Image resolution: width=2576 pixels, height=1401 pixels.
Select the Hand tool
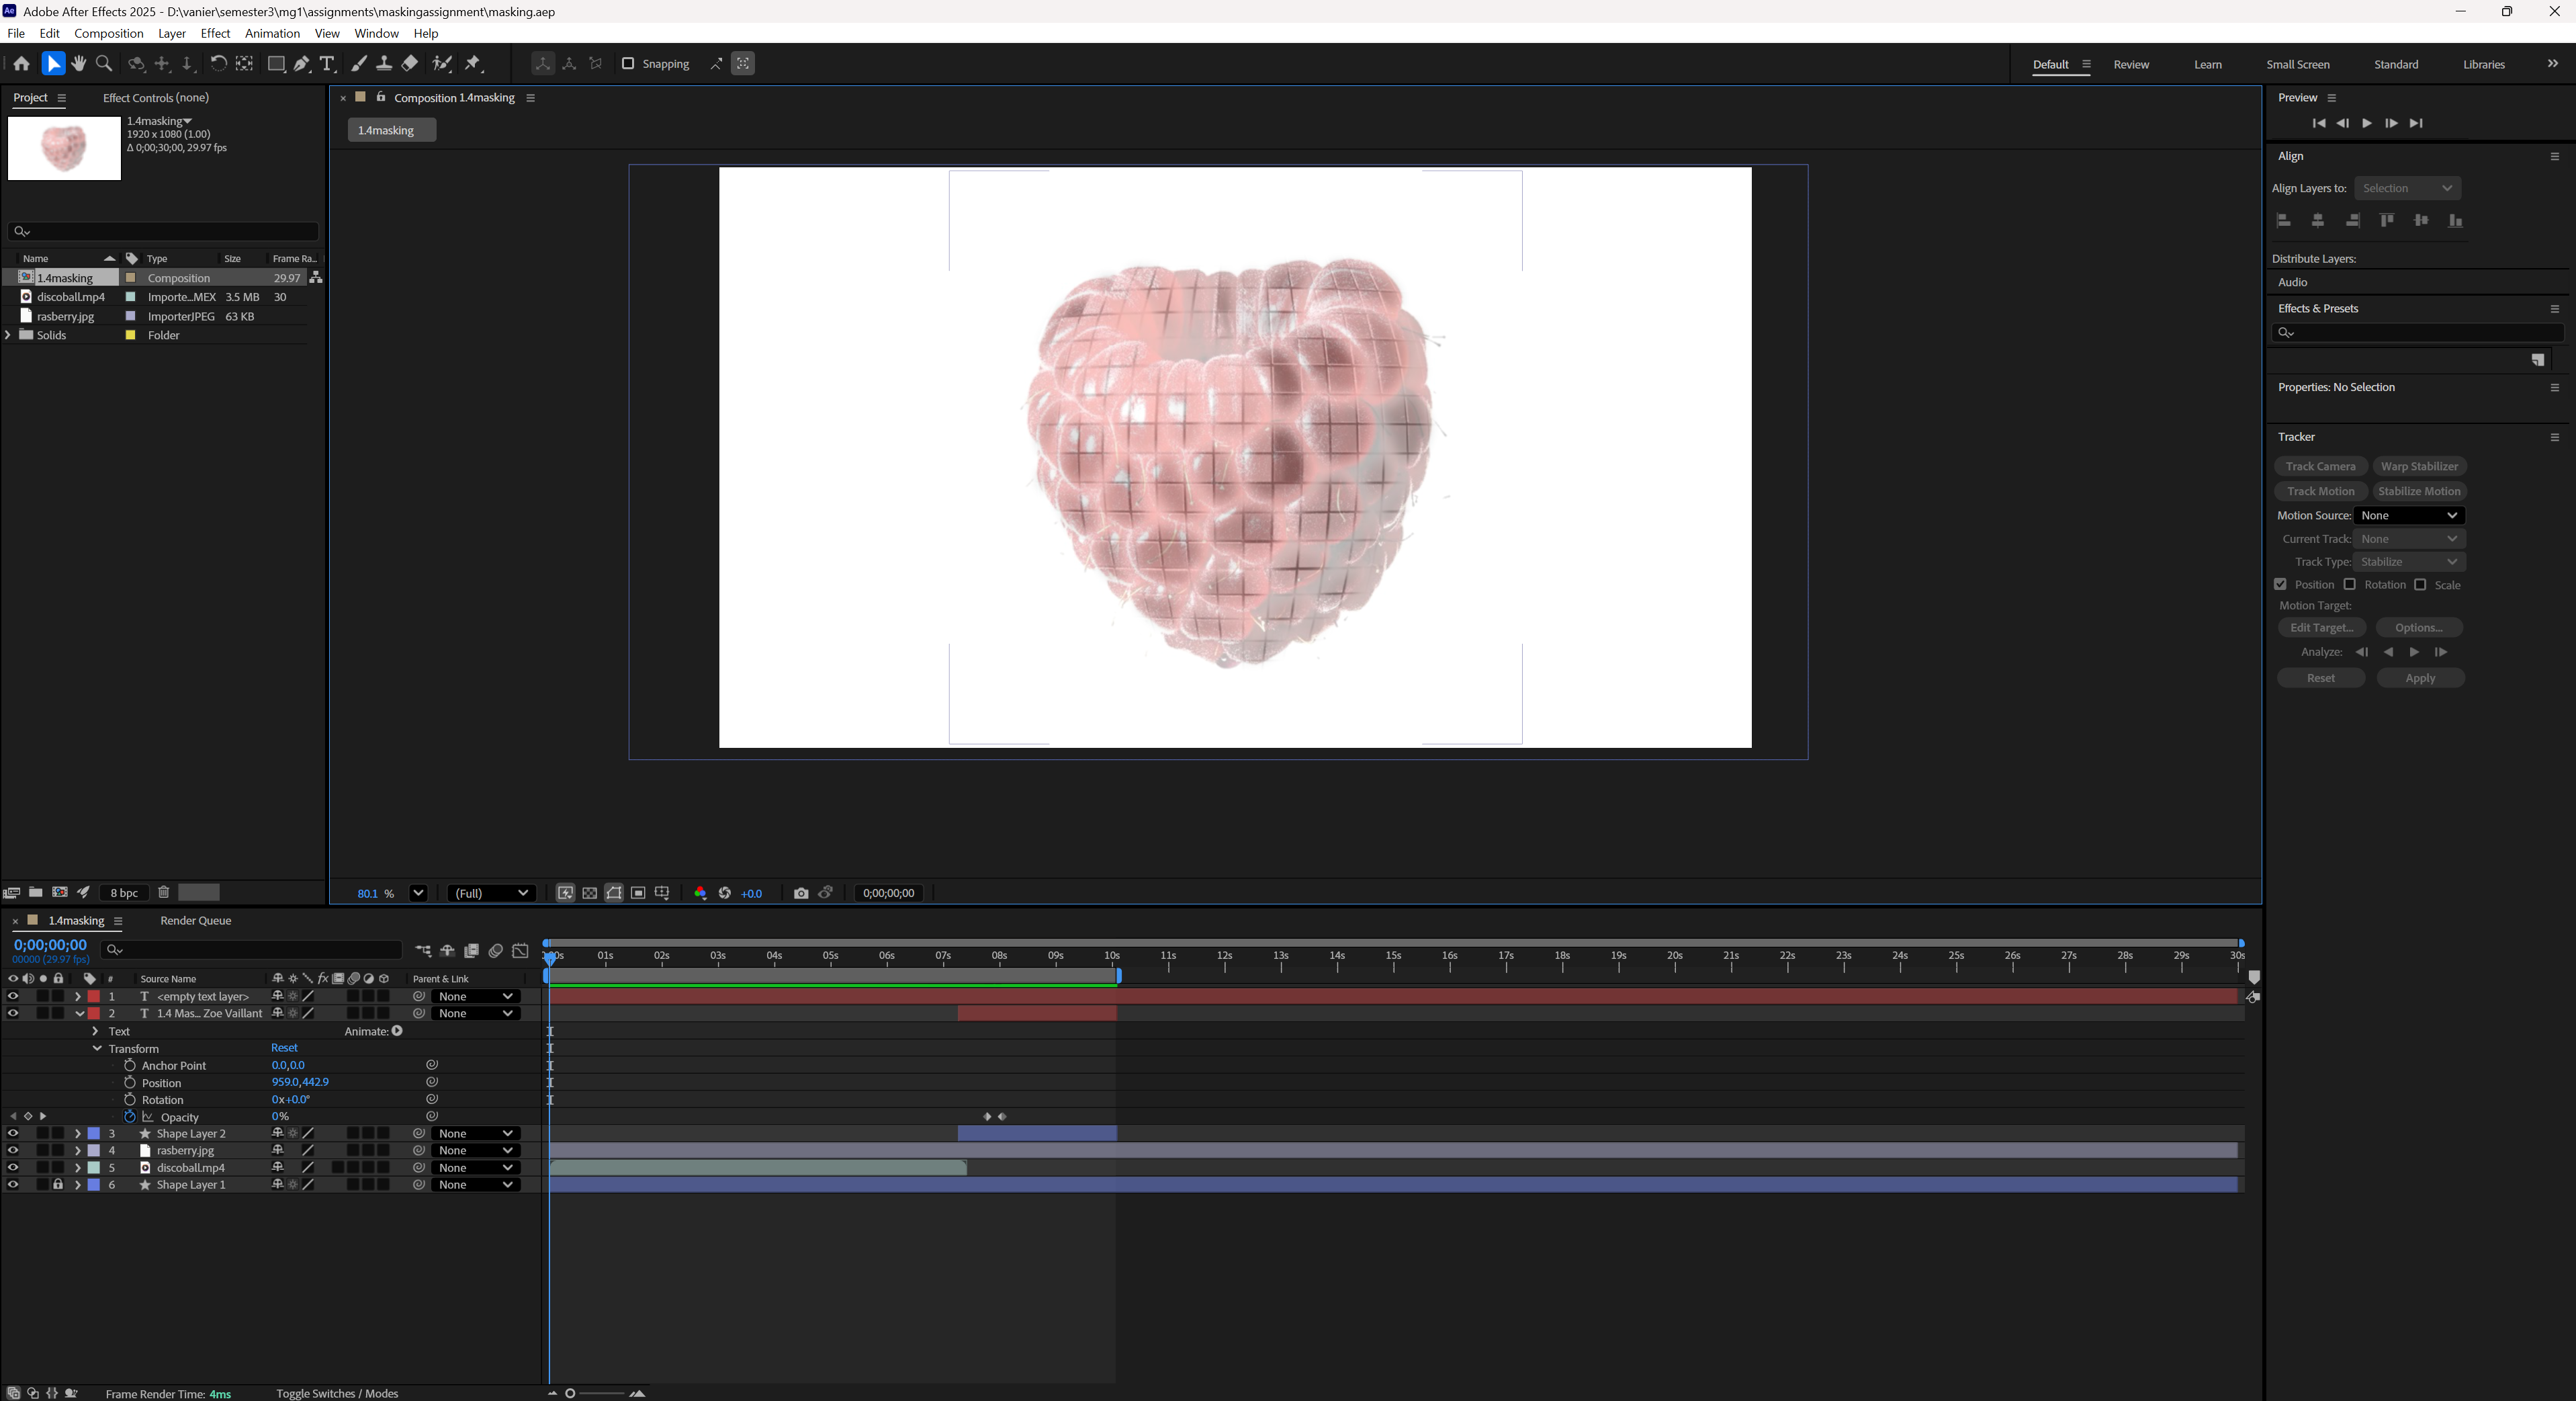(79, 64)
